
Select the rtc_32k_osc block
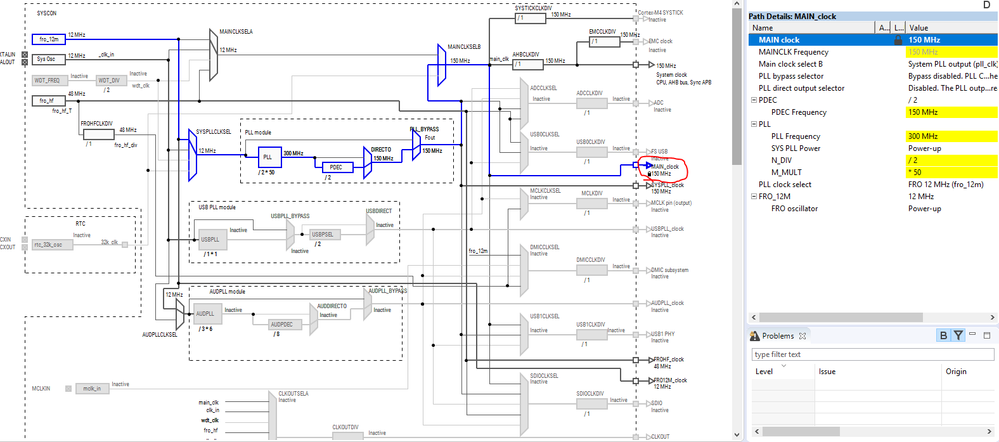point(50,245)
